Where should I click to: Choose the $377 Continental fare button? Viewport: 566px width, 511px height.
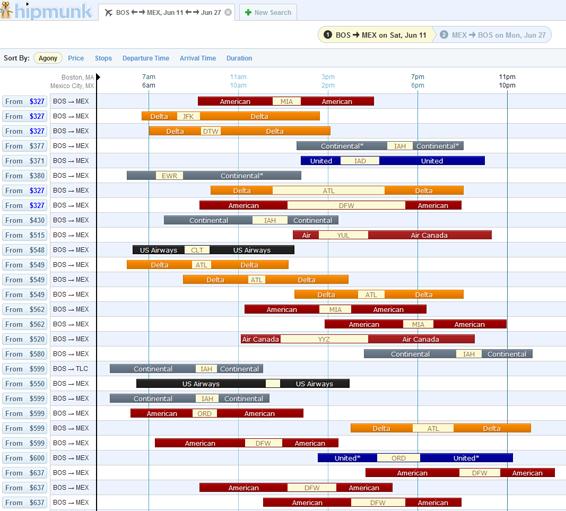(25, 146)
